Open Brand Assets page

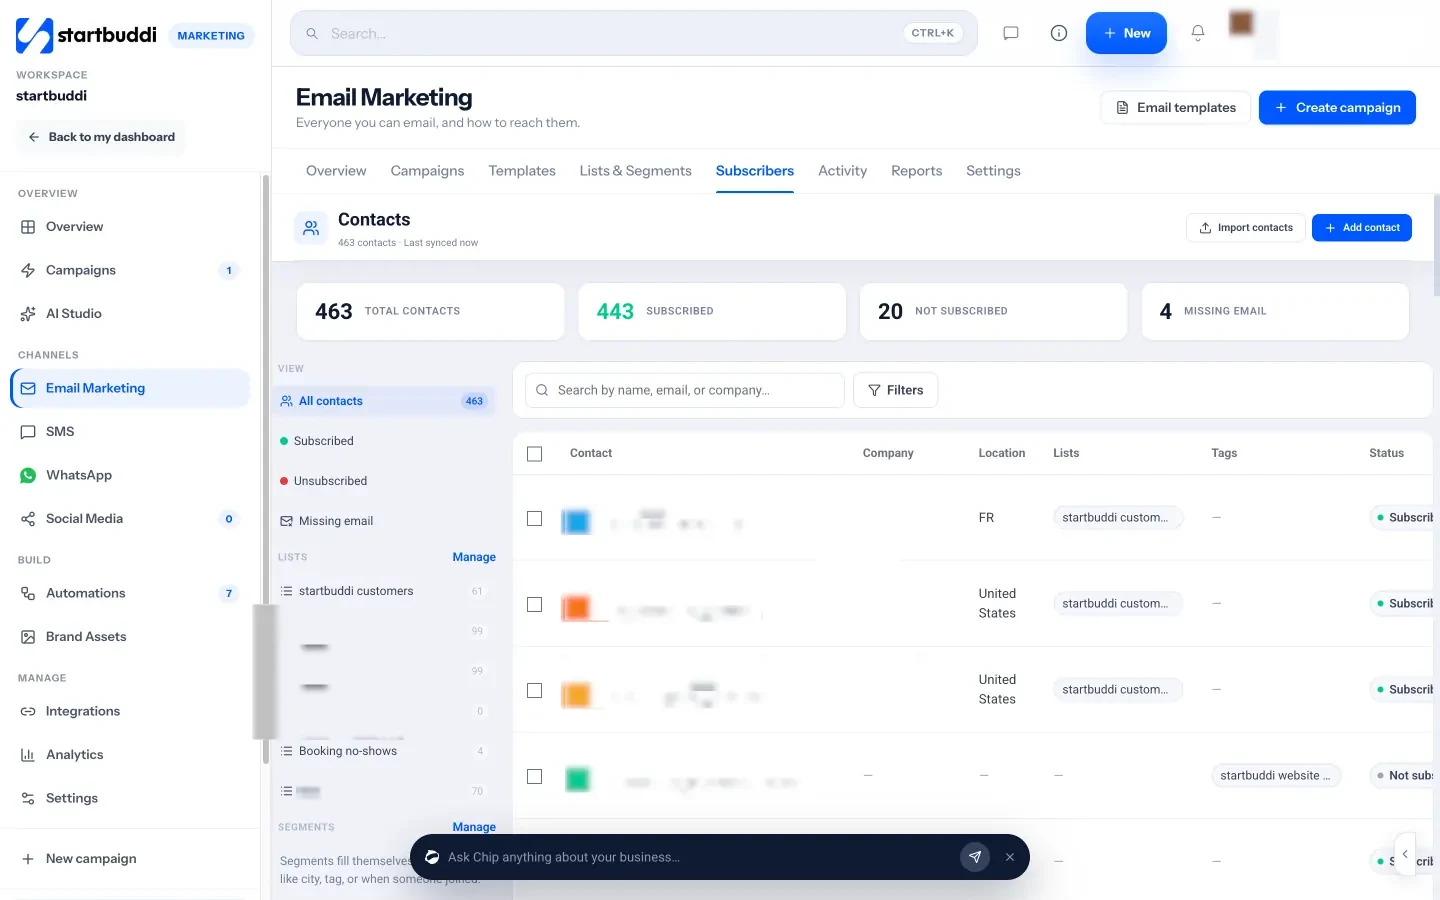130,637
